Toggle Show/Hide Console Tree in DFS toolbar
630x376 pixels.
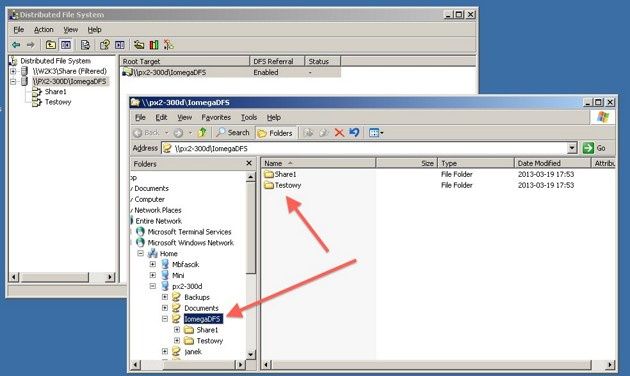click(66, 45)
